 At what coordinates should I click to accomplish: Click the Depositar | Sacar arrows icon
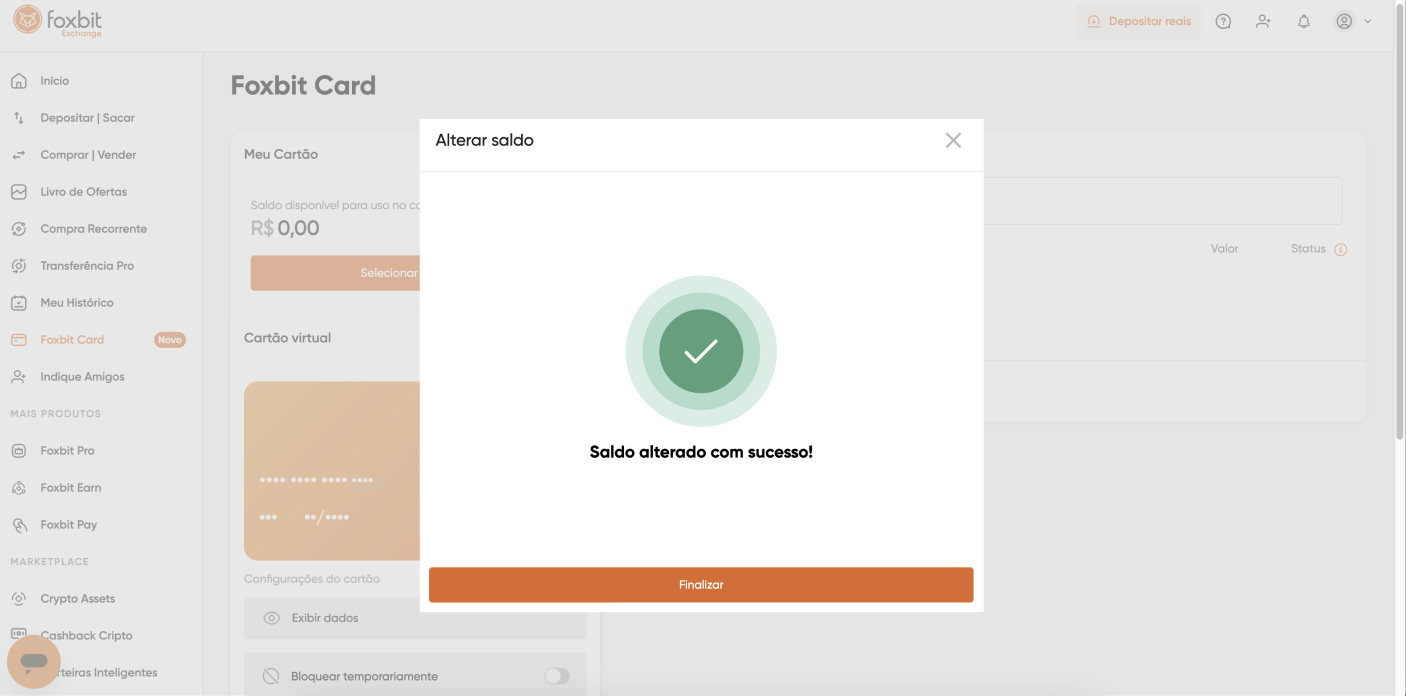pyautogui.click(x=18, y=118)
